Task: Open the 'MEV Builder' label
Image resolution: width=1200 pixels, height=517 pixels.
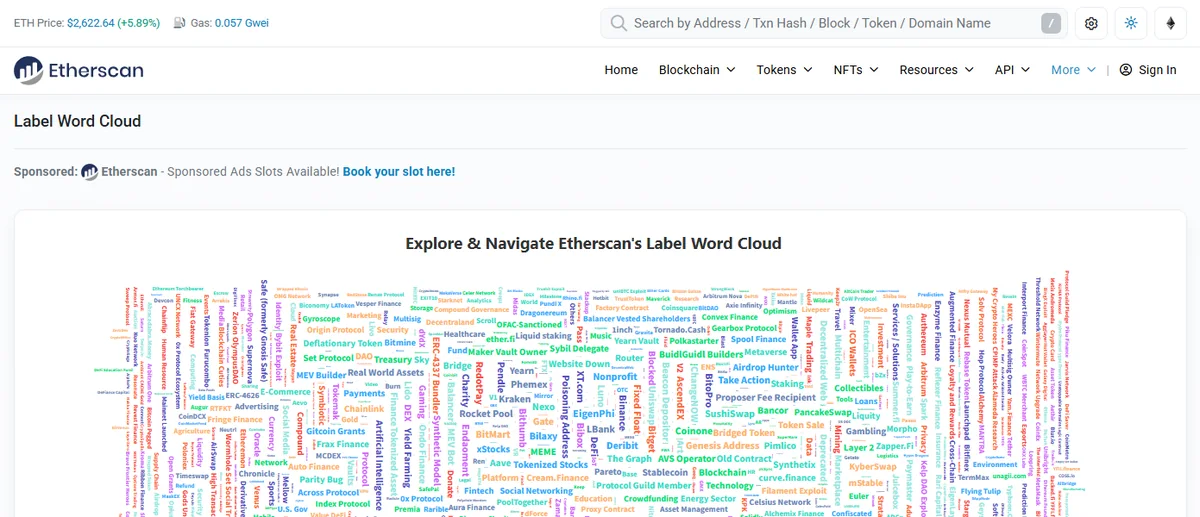Action: click(321, 375)
